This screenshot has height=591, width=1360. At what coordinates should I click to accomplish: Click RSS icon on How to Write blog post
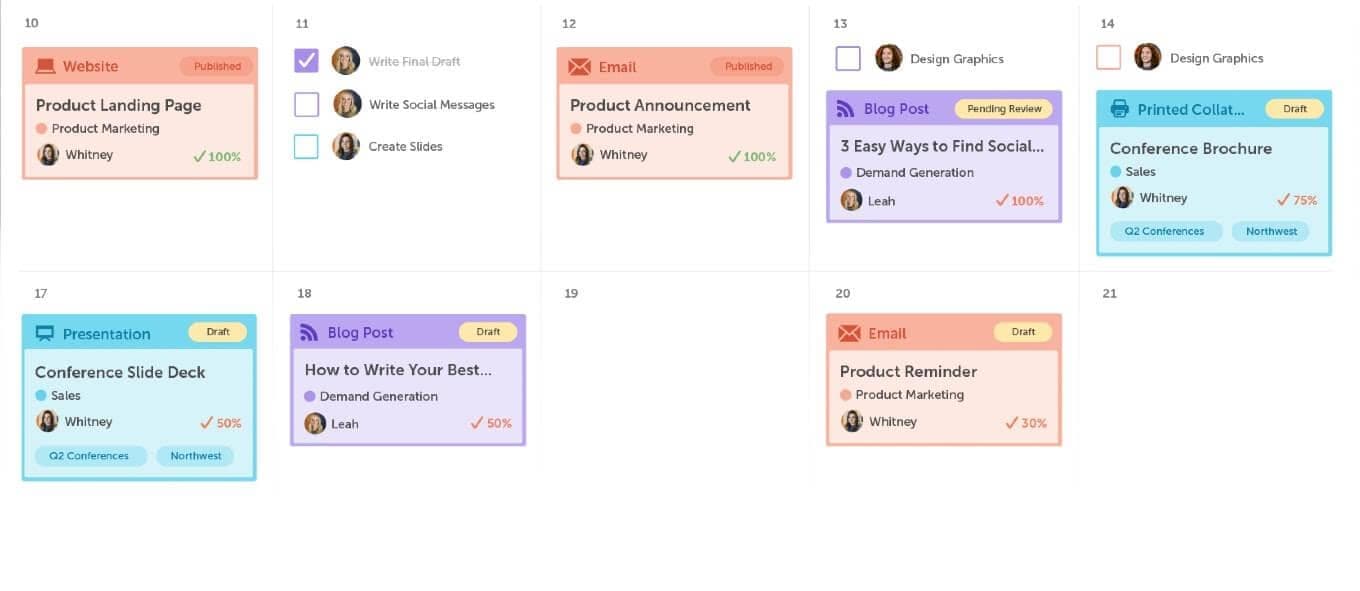(310, 333)
